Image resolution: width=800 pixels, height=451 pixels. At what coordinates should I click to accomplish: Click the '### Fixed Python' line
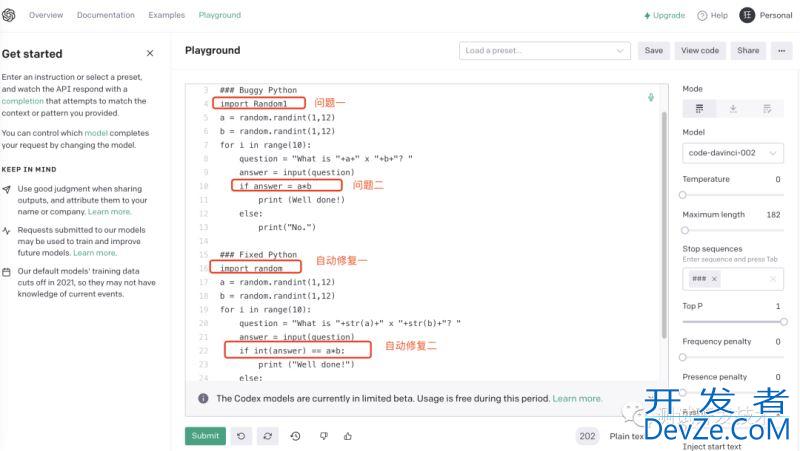[x=258, y=255]
